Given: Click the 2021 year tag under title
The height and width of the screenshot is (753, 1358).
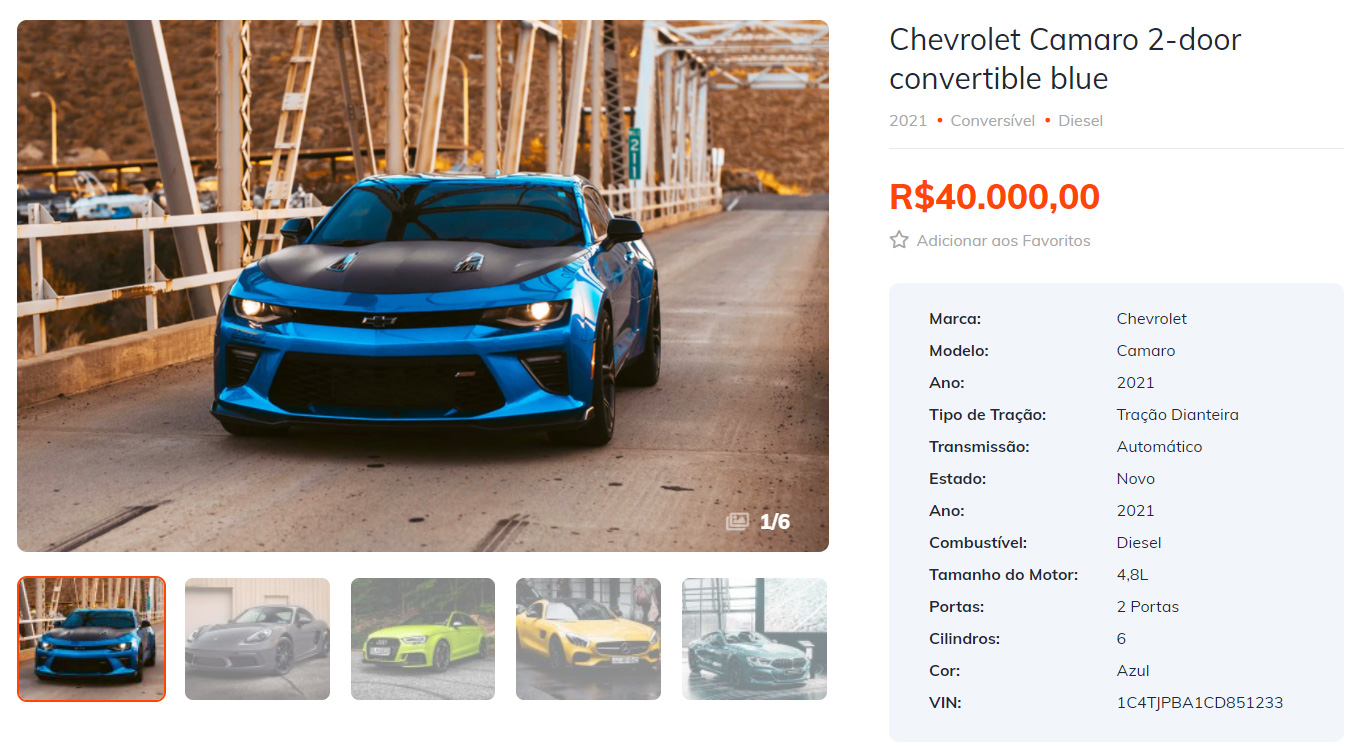Looking at the screenshot, I should (x=908, y=121).
